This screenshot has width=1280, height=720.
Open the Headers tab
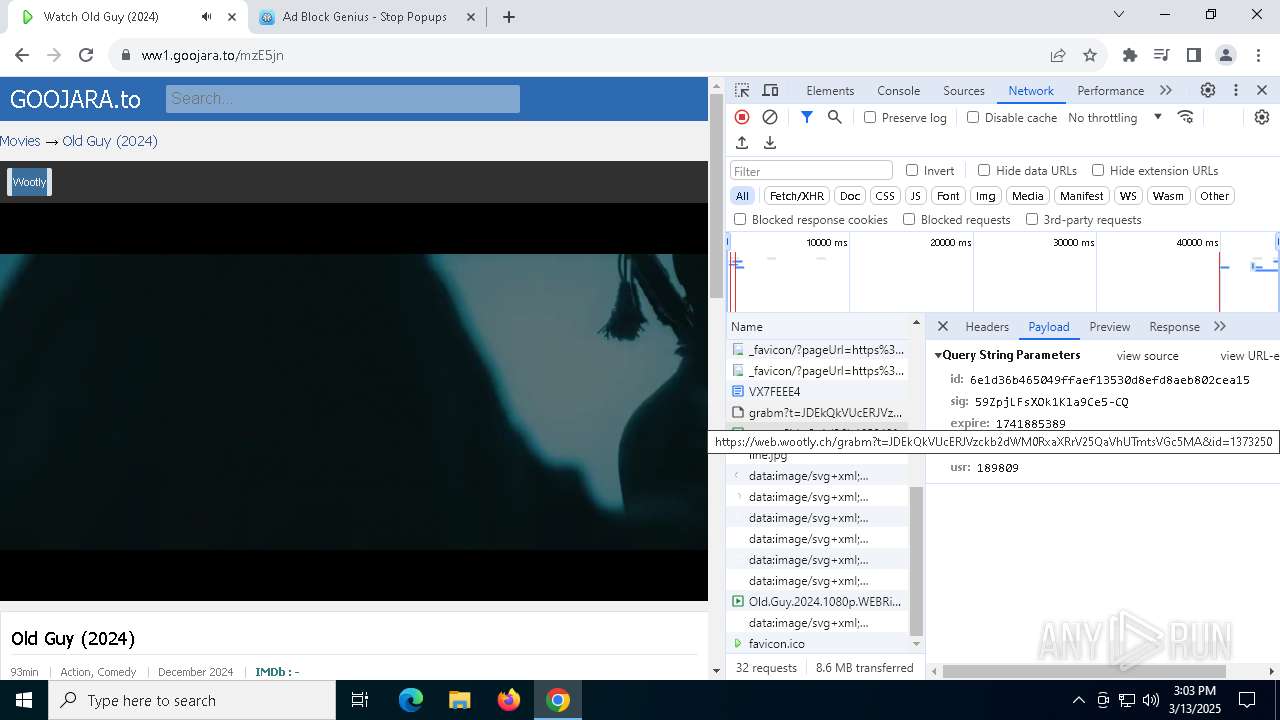pos(987,327)
